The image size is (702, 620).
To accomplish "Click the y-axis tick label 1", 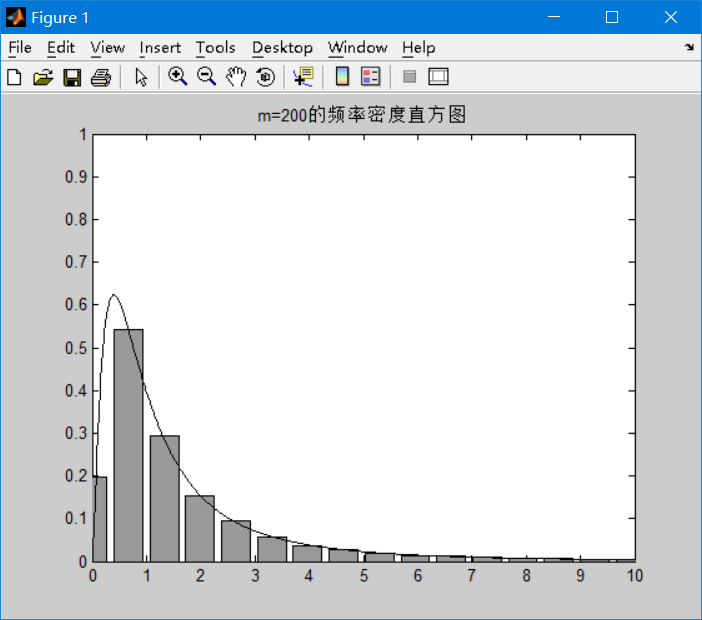I will point(83,134).
